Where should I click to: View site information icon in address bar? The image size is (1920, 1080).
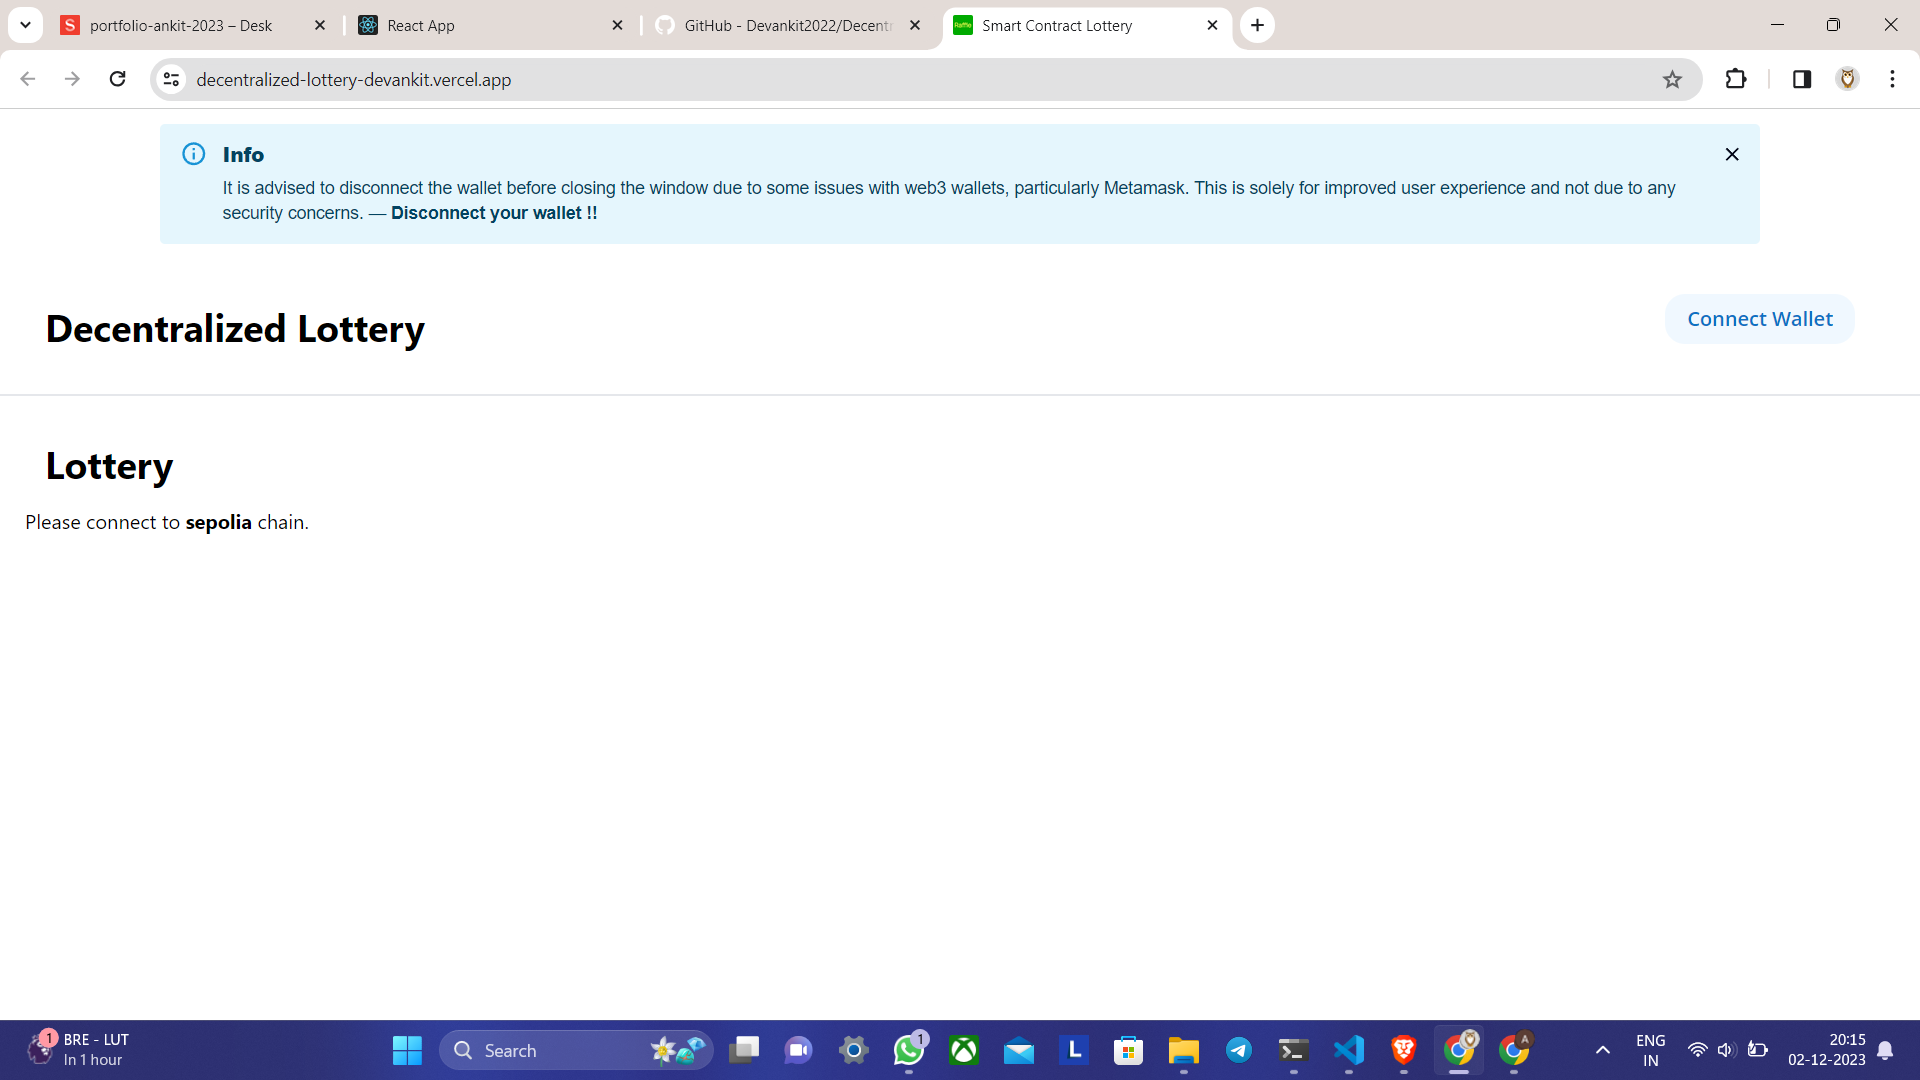[x=172, y=79]
